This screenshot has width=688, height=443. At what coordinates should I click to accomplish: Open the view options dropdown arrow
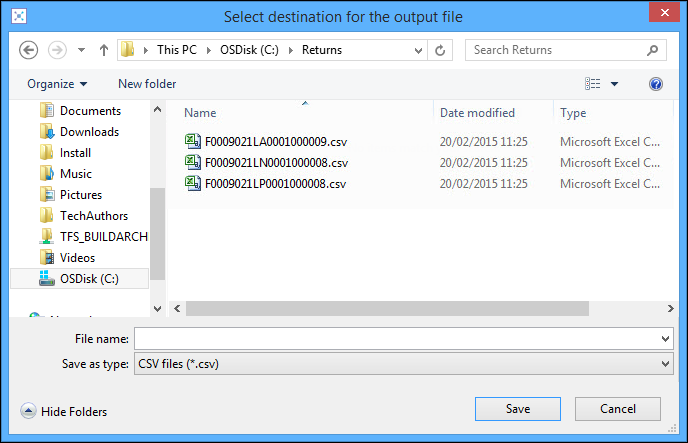pyautogui.click(x=614, y=84)
